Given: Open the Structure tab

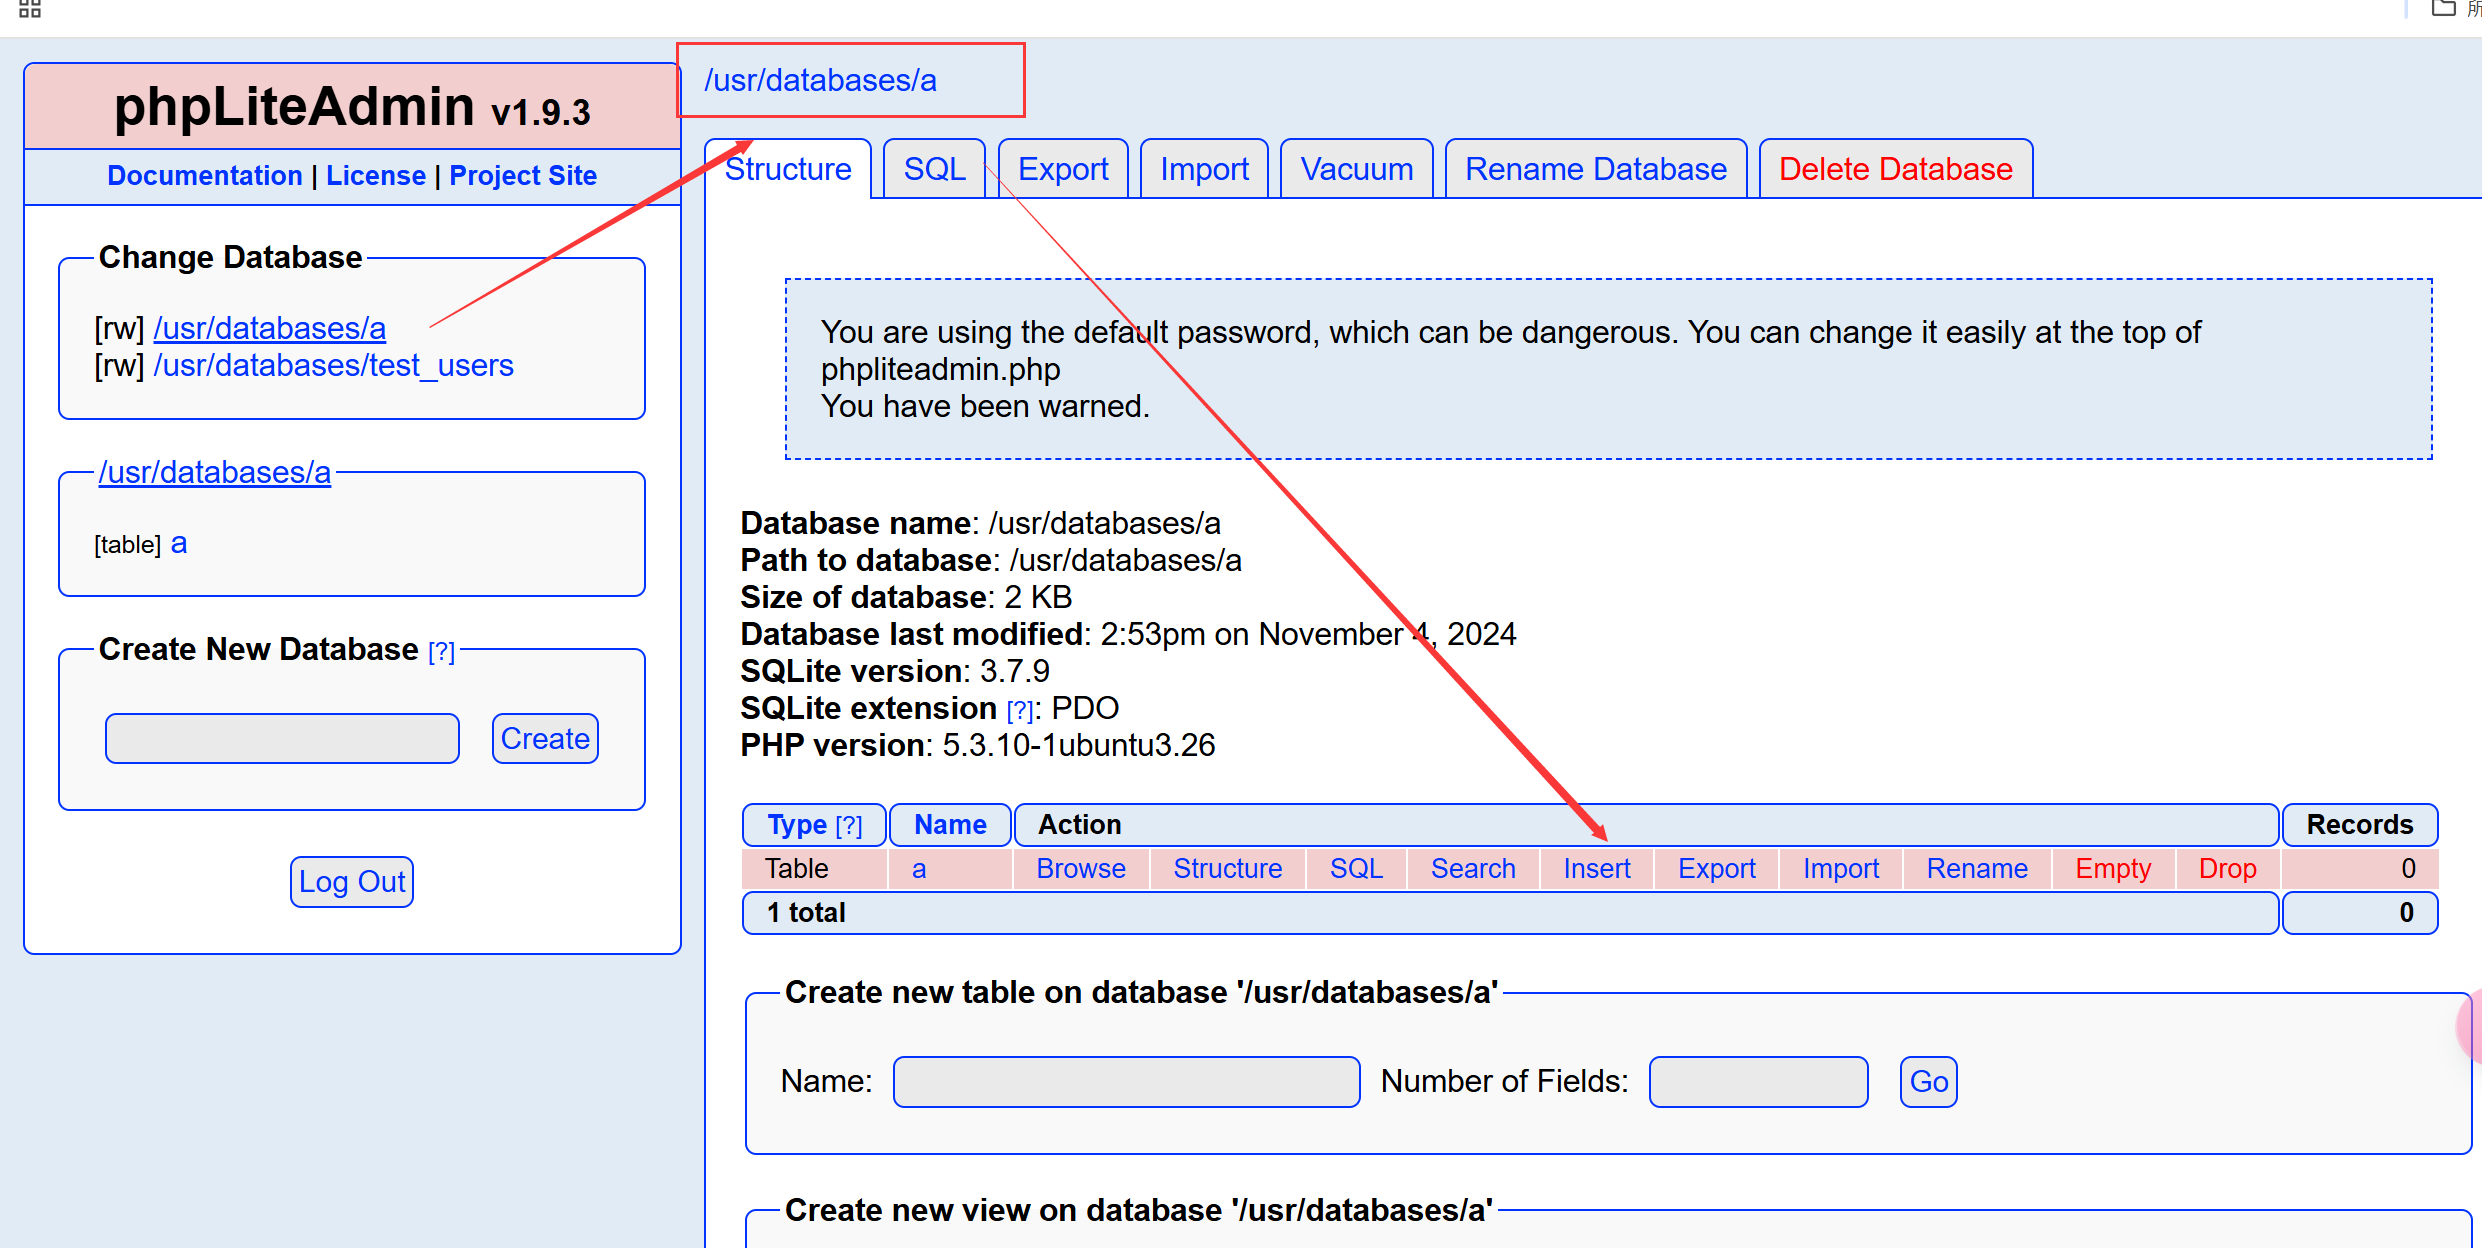Looking at the screenshot, I should click(788, 169).
